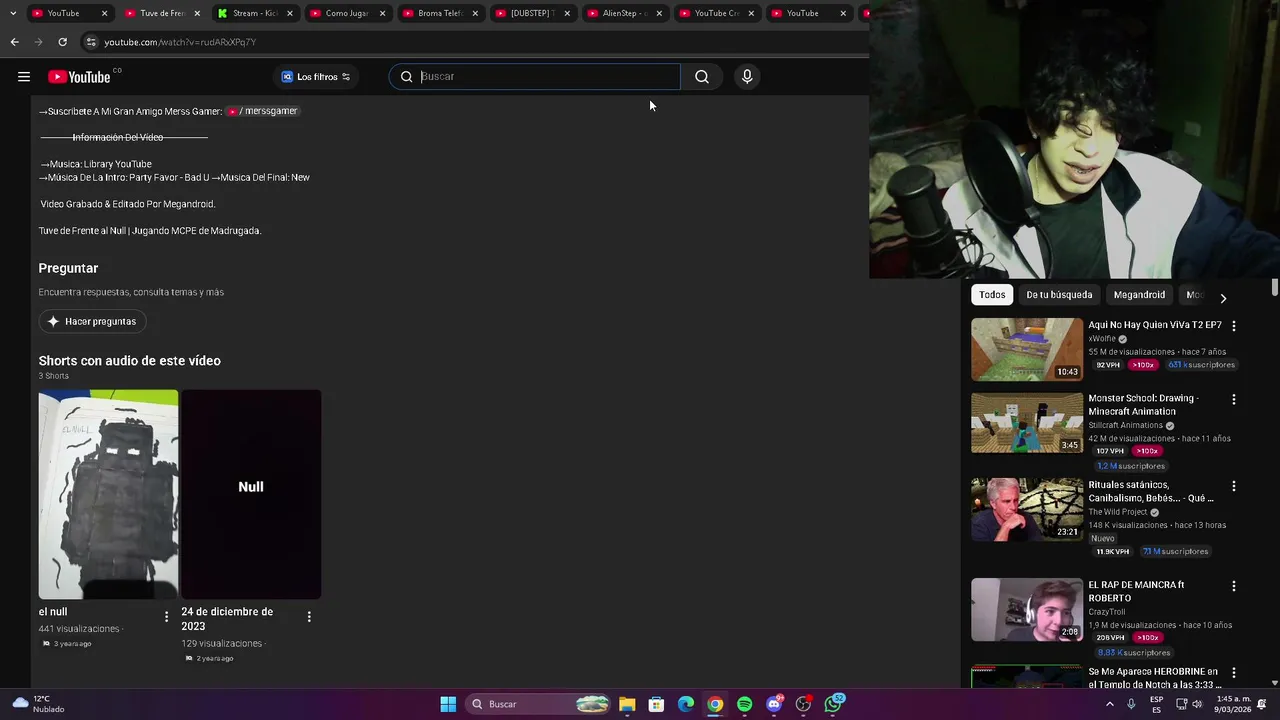Open File Explorer from the taskbar

click(627, 704)
